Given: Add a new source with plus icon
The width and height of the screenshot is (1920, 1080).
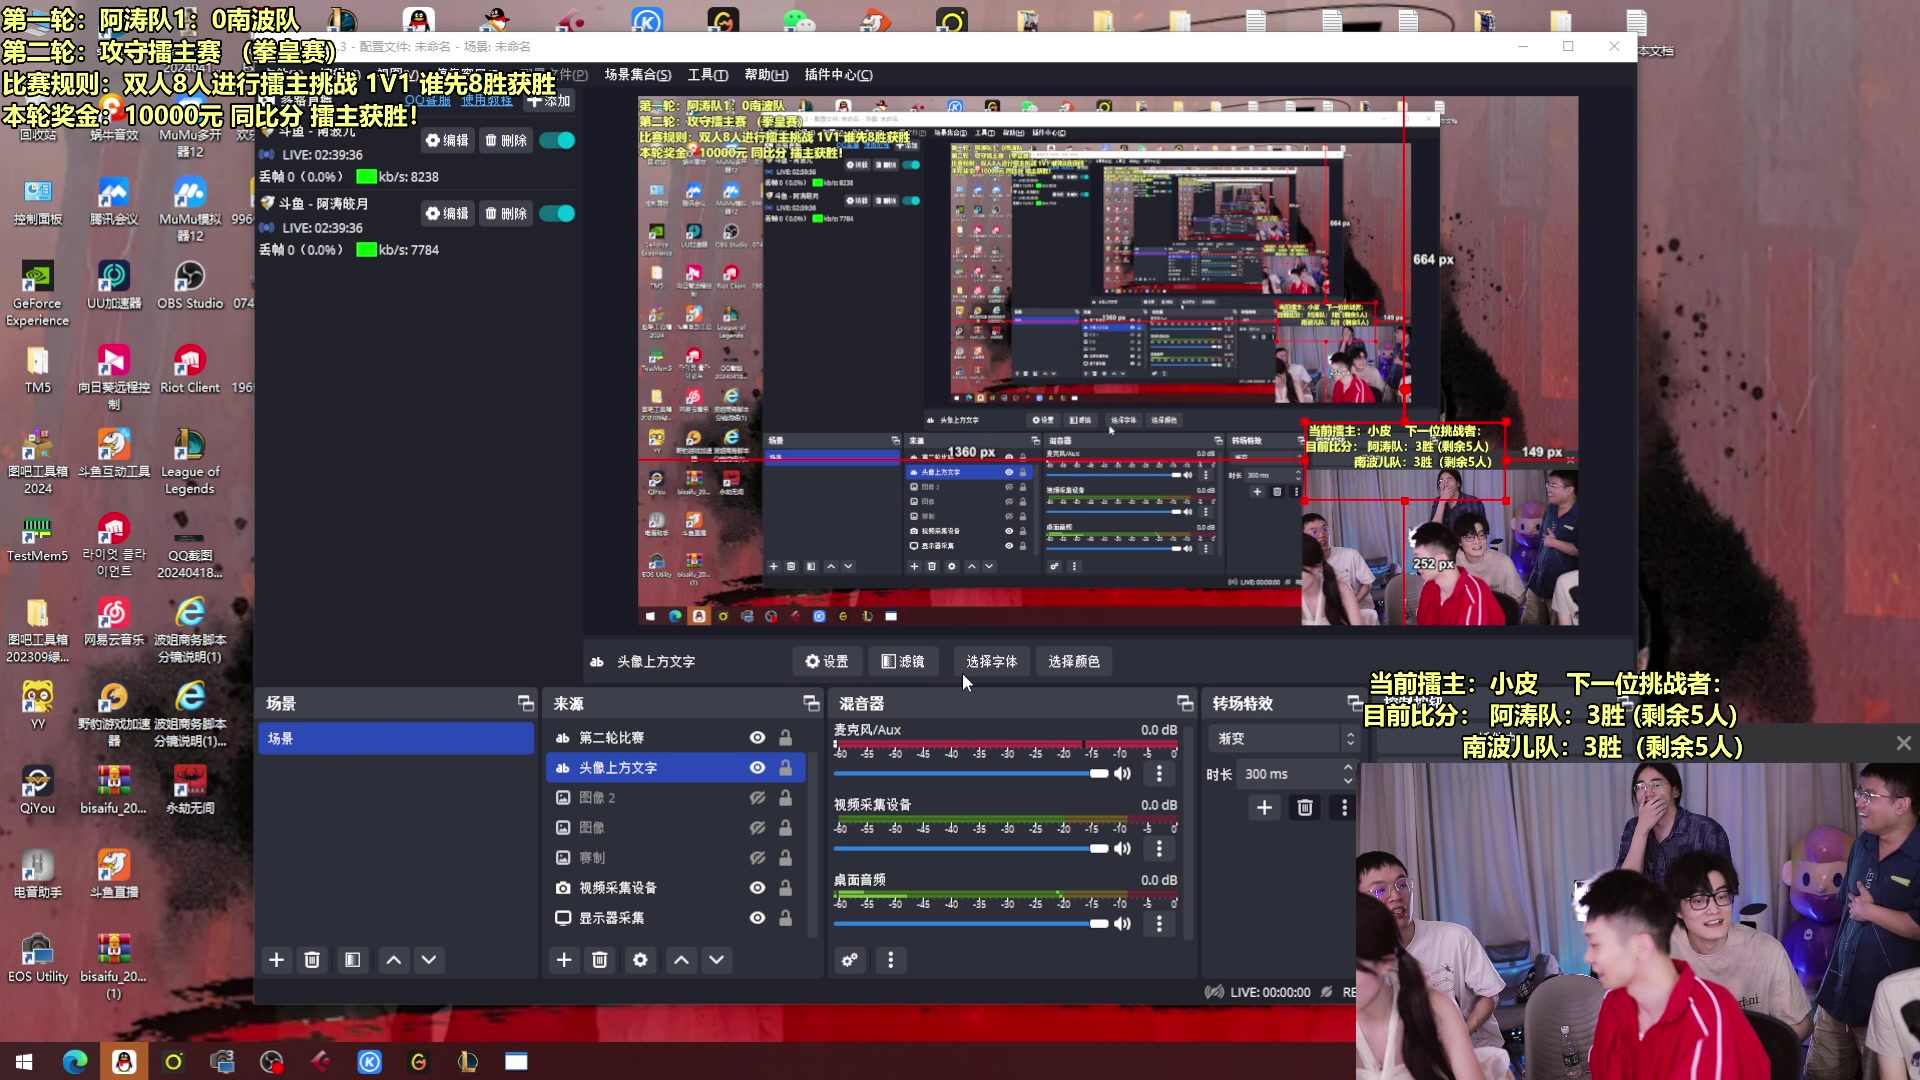Looking at the screenshot, I should tap(564, 960).
